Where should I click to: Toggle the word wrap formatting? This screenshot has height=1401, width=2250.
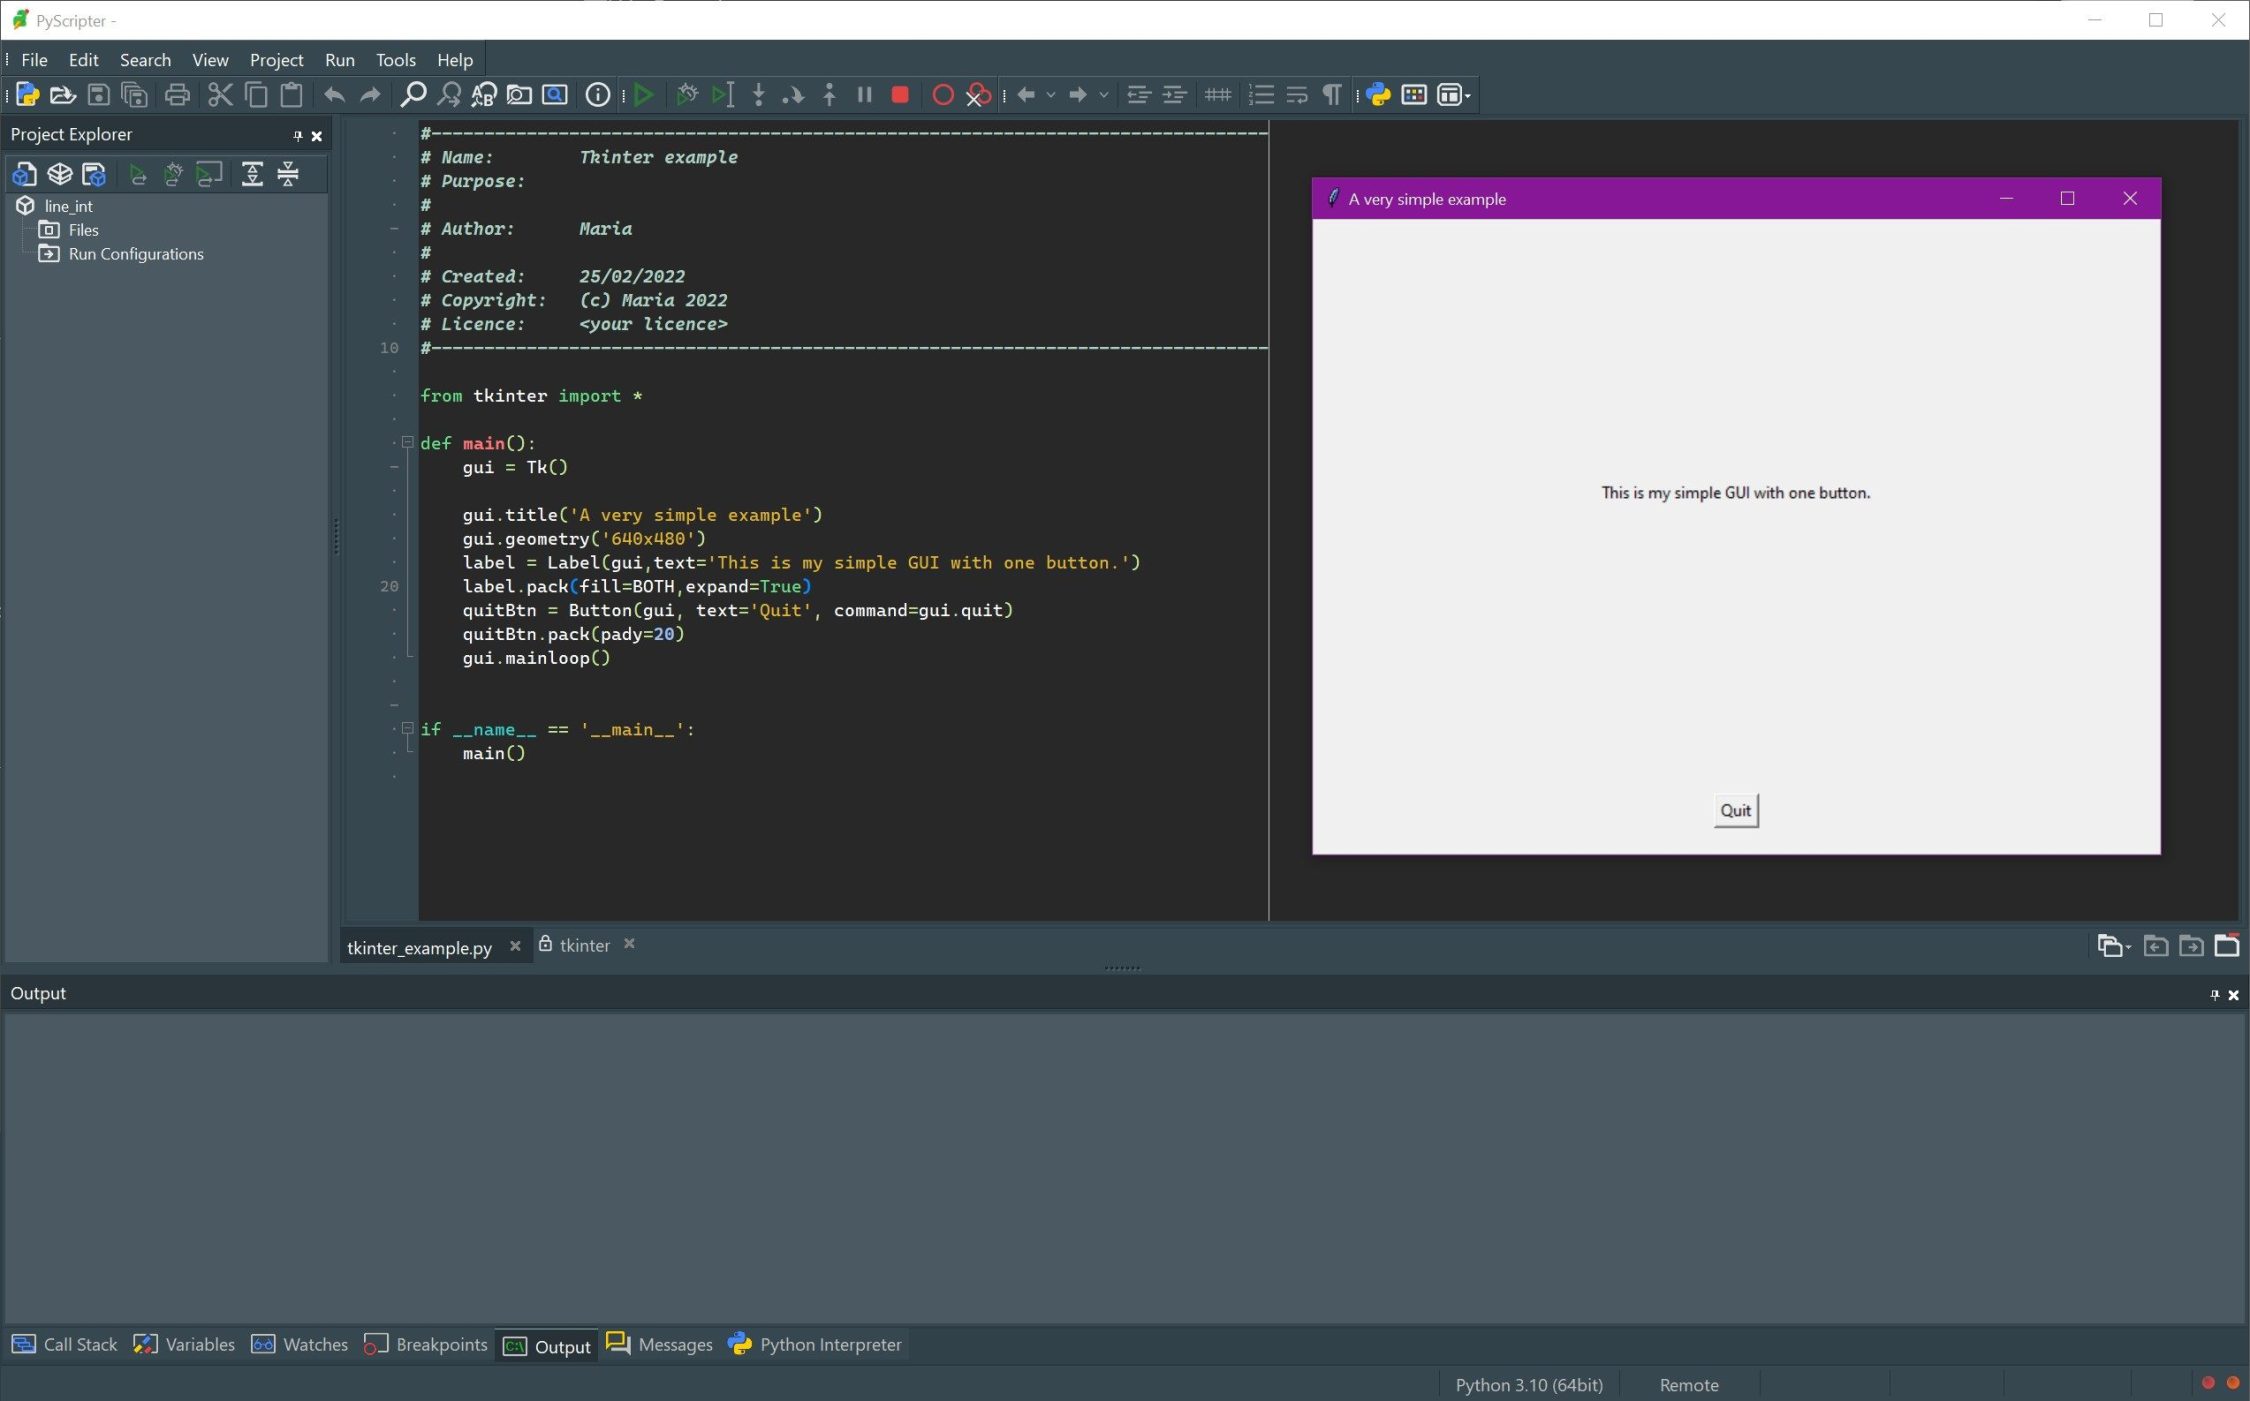(x=1297, y=94)
